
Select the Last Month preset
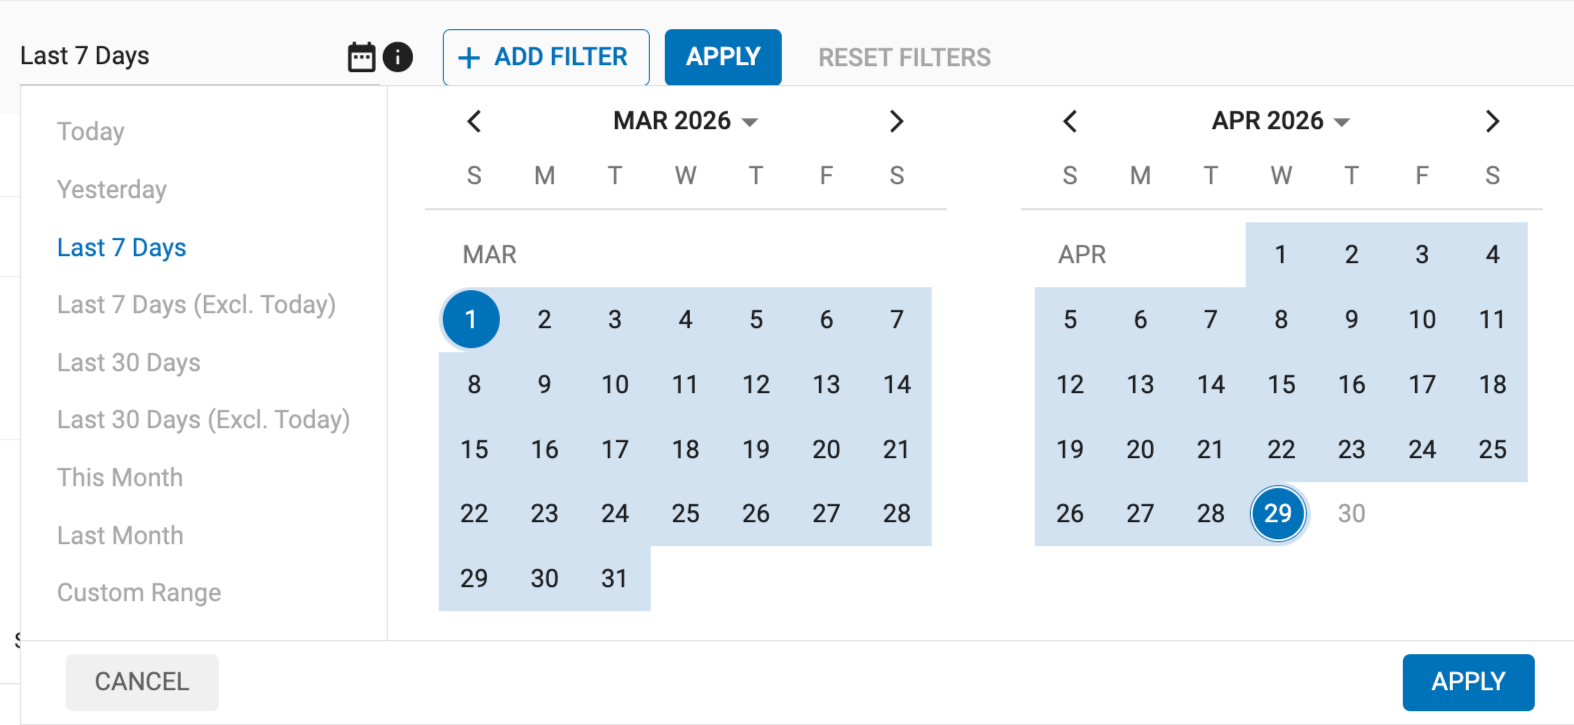click(120, 535)
